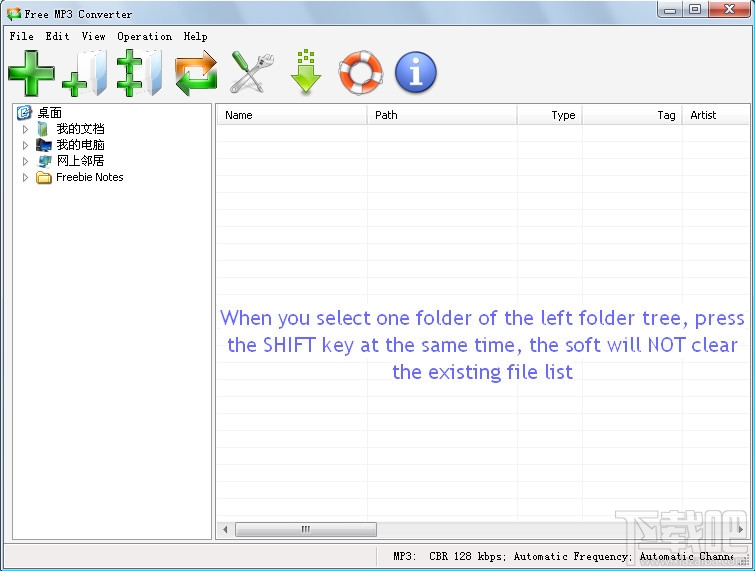Viewport: 755px width, 571px height.
Task: Sort by the Name column header
Action: 292,115
